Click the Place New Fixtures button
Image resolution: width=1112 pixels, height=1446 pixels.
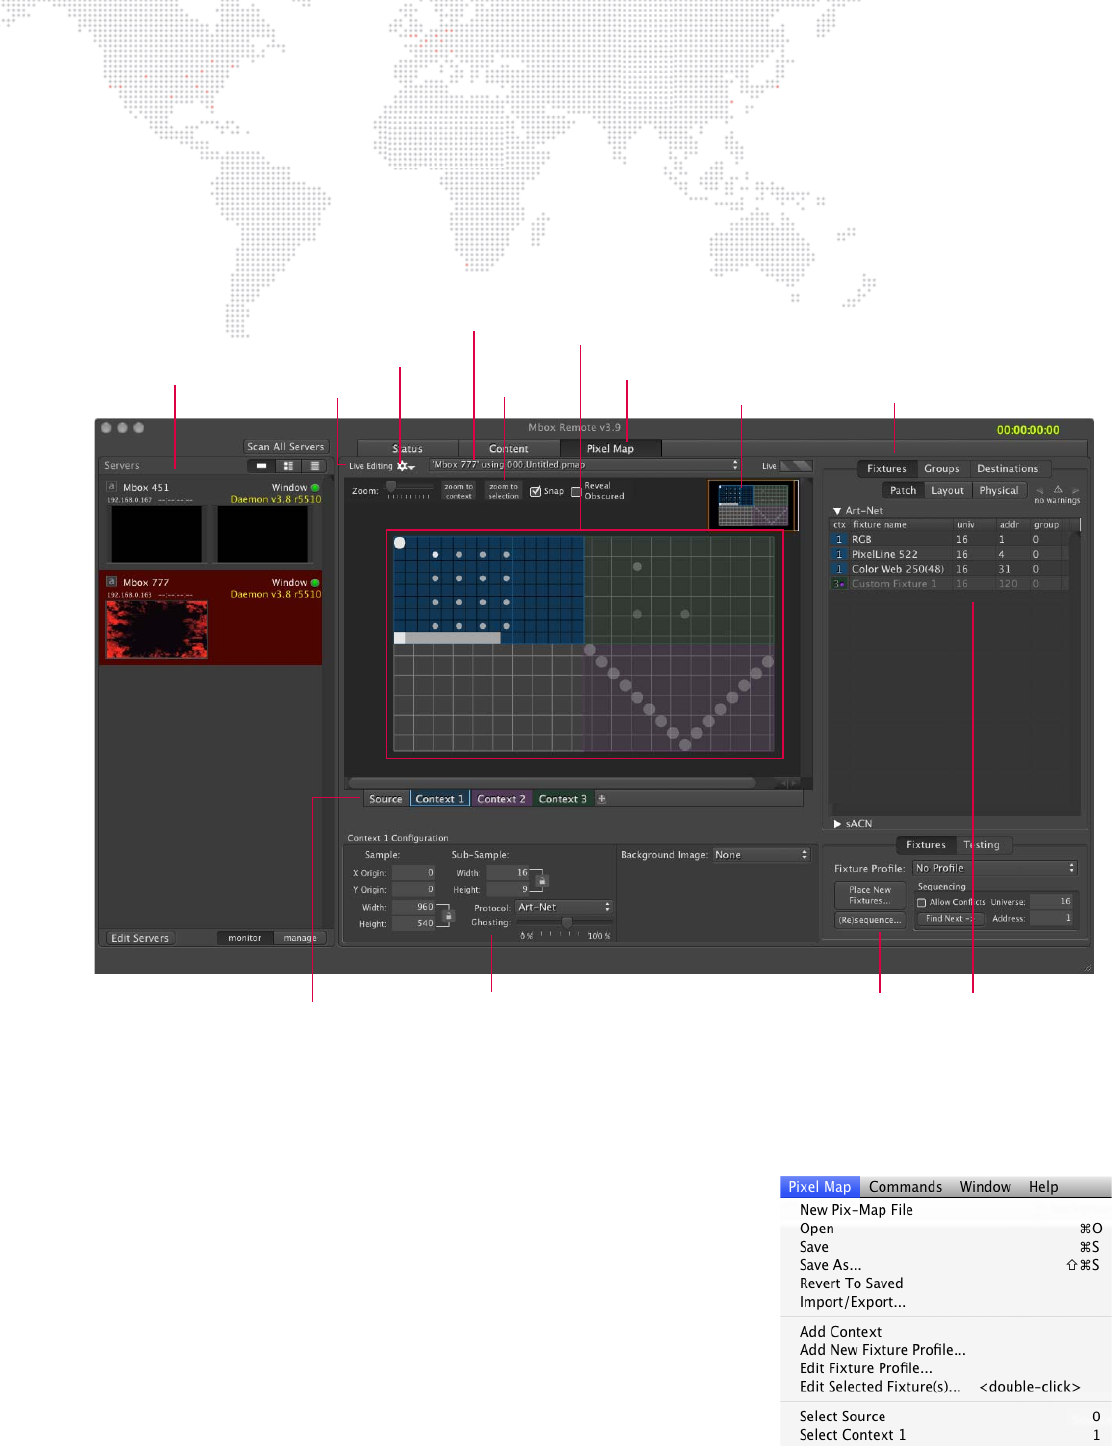(869, 895)
